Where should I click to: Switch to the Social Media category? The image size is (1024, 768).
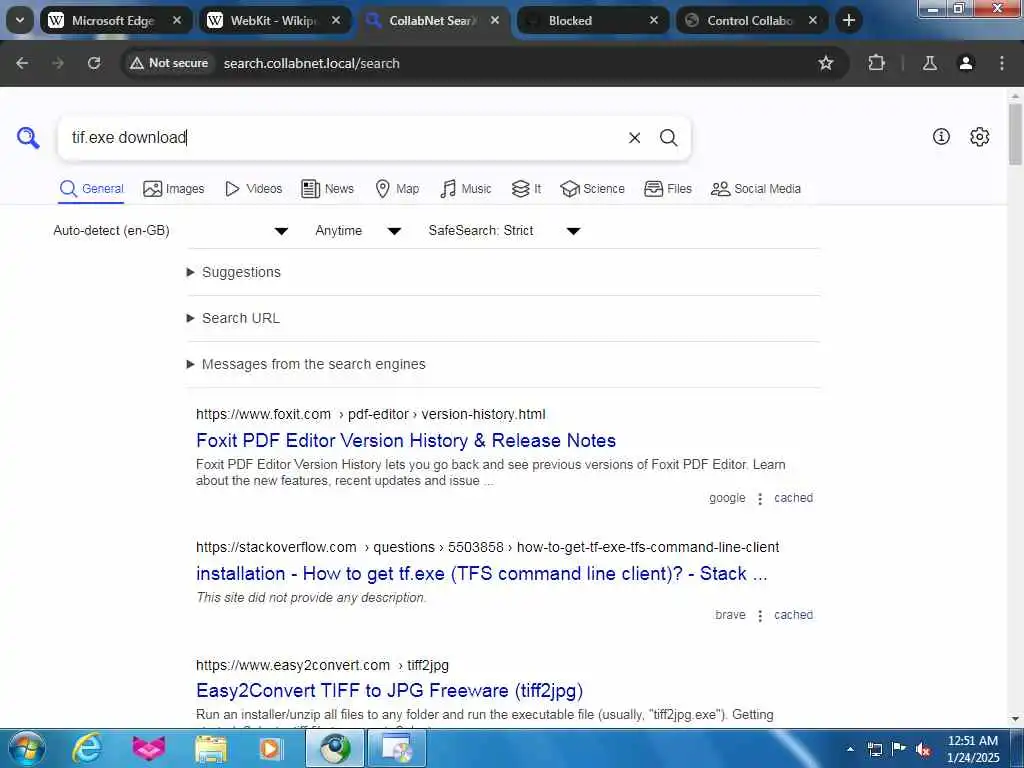pyautogui.click(x=756, y=189)
